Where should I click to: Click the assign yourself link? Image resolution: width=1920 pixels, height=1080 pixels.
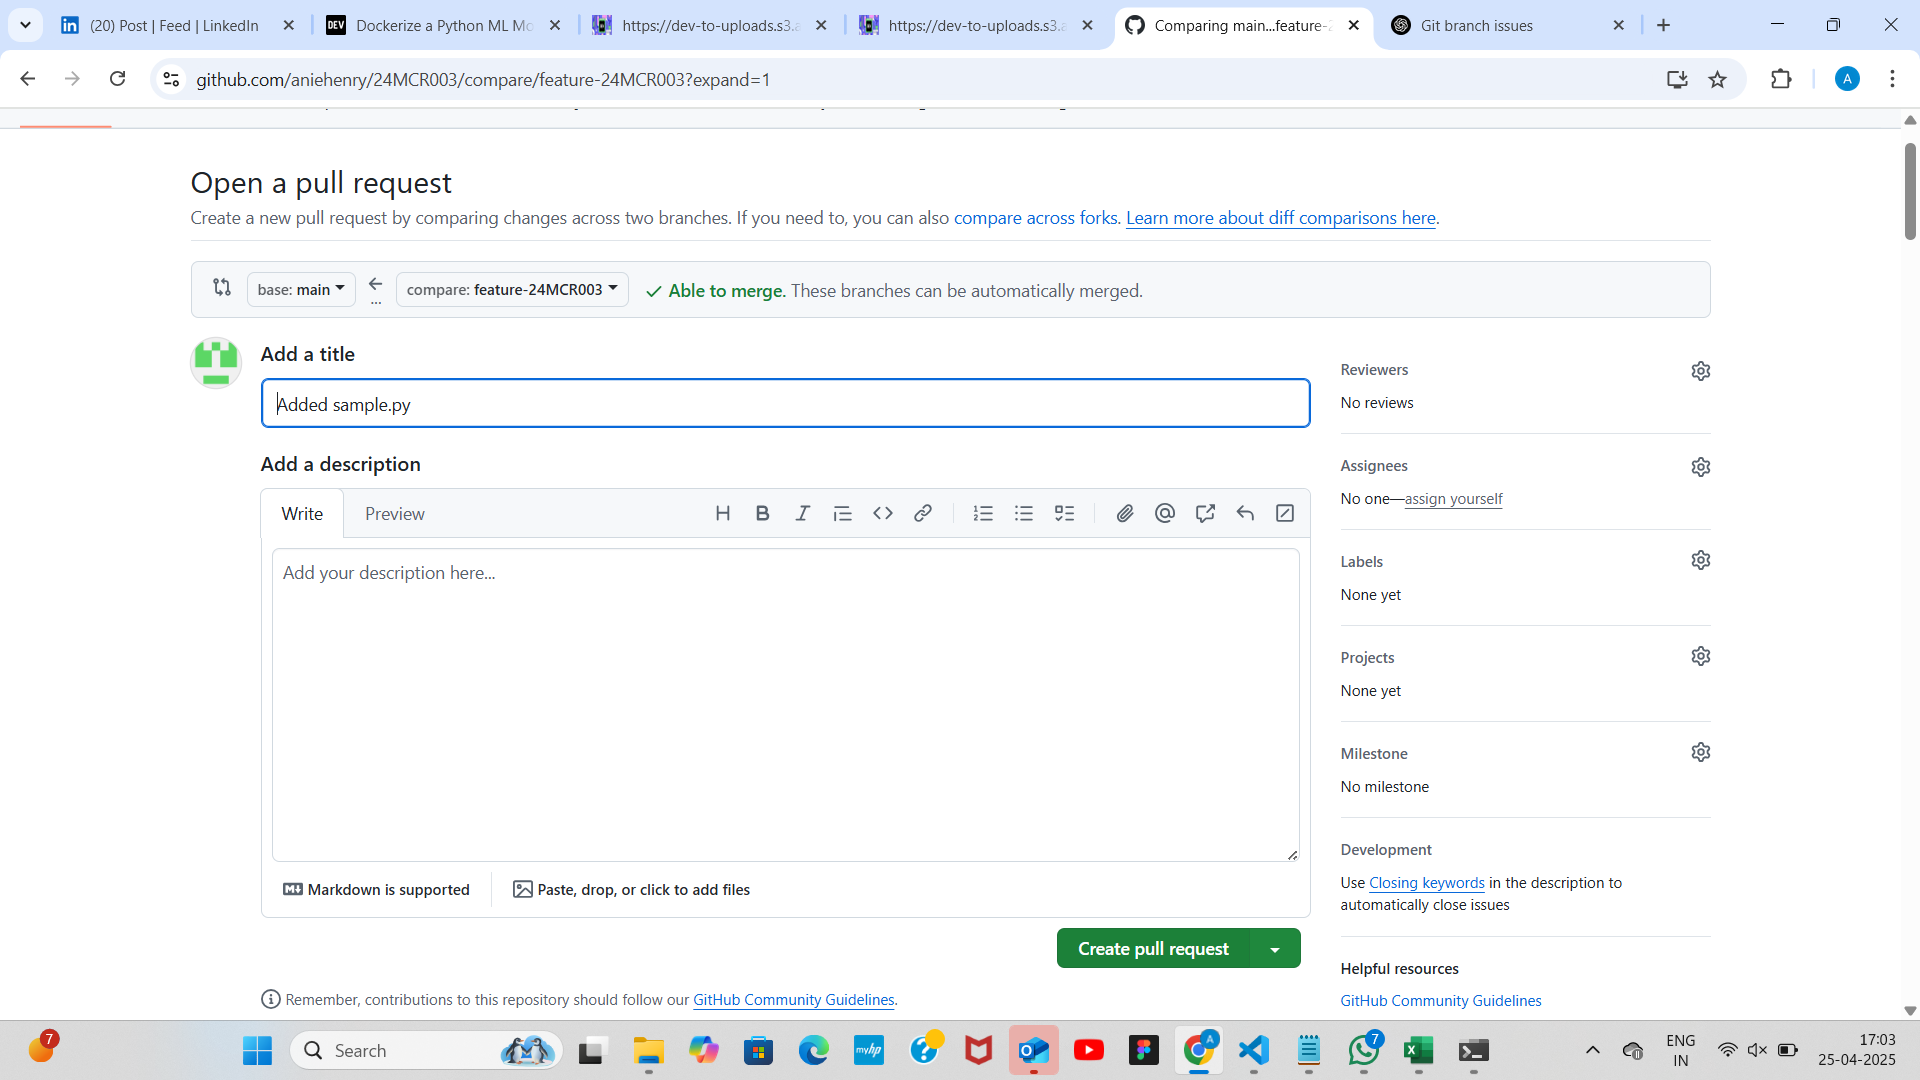(x=1453, y=499)
